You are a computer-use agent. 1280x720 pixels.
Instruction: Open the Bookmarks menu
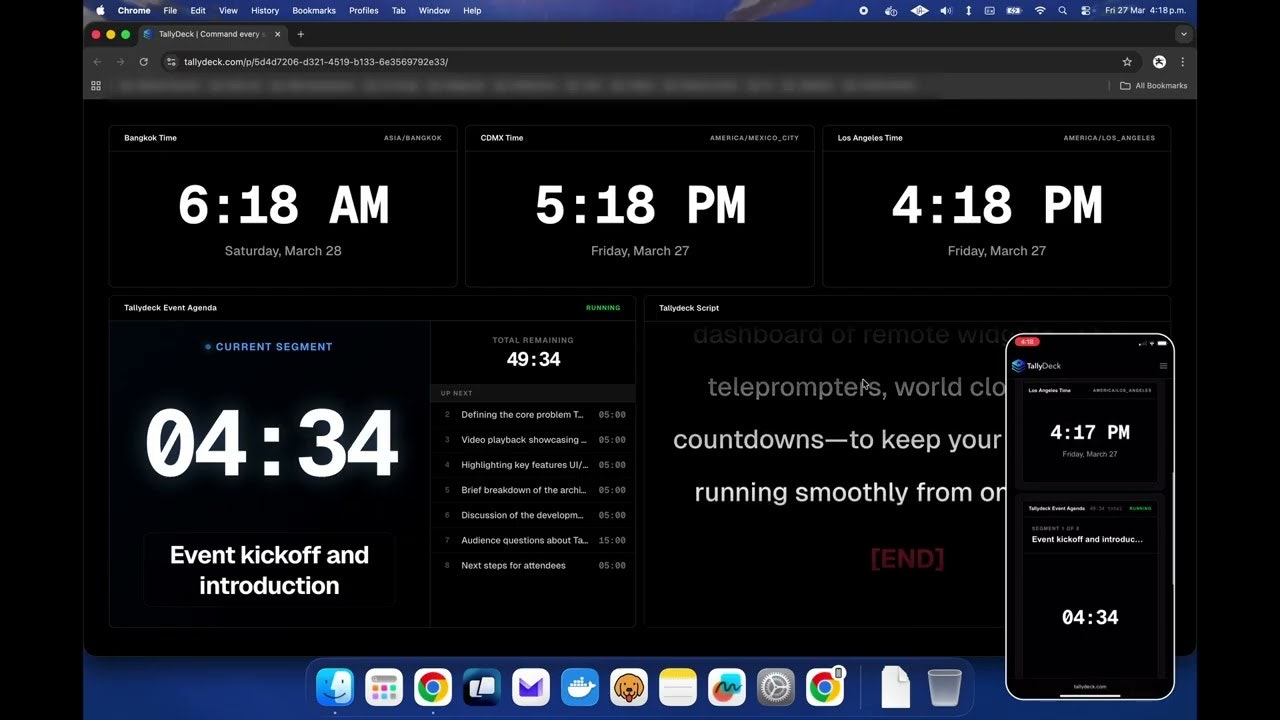point(315,10)
